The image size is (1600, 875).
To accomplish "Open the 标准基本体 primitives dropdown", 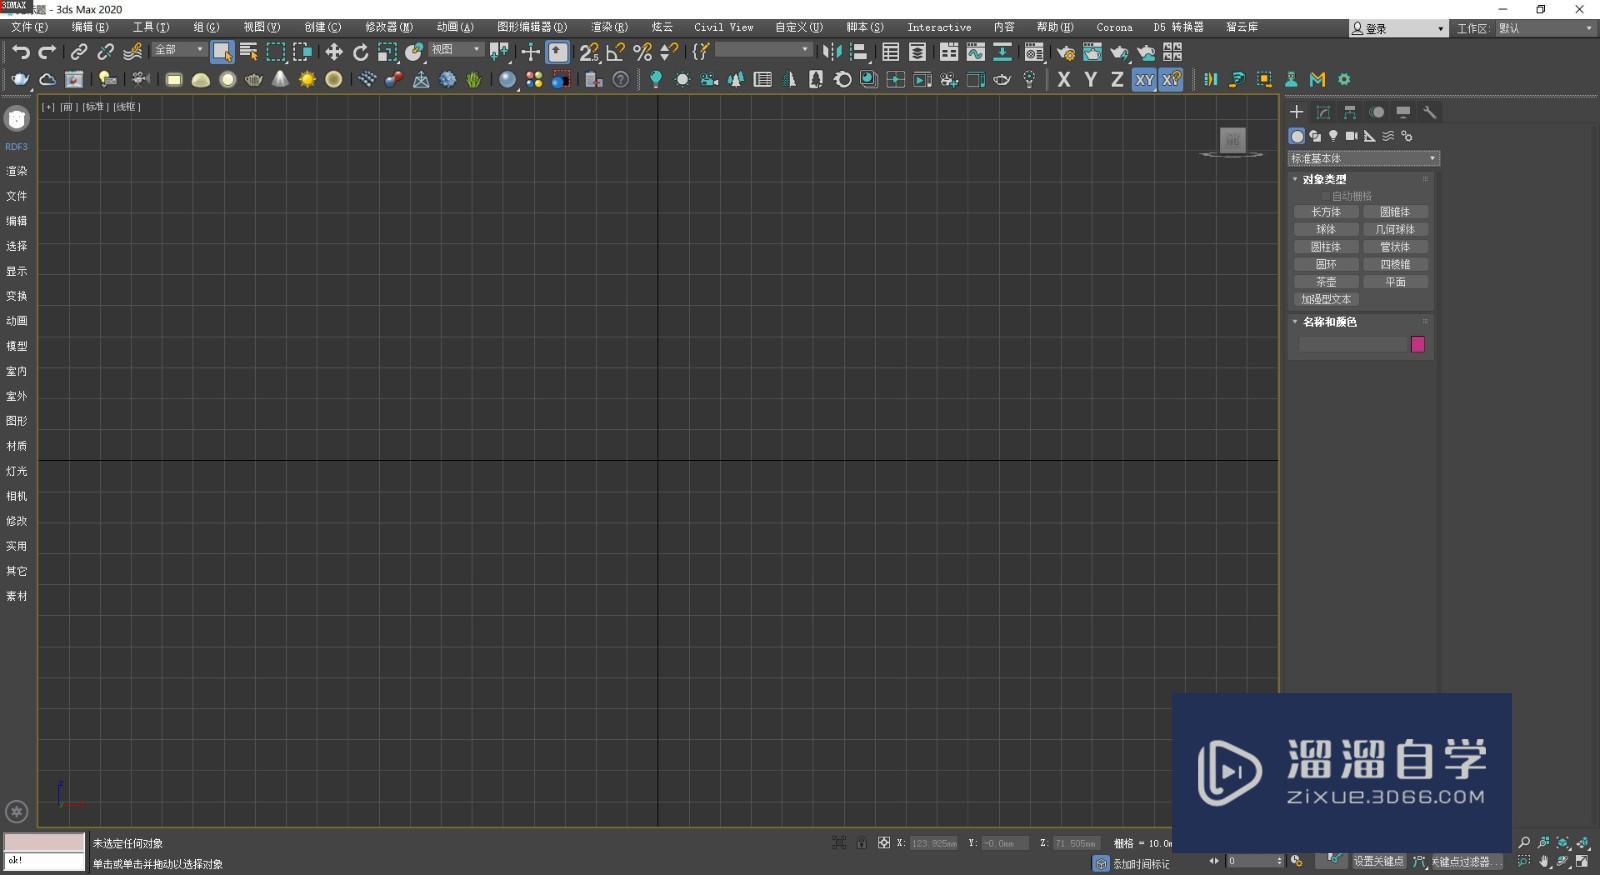I will [x=1363, y=159].
